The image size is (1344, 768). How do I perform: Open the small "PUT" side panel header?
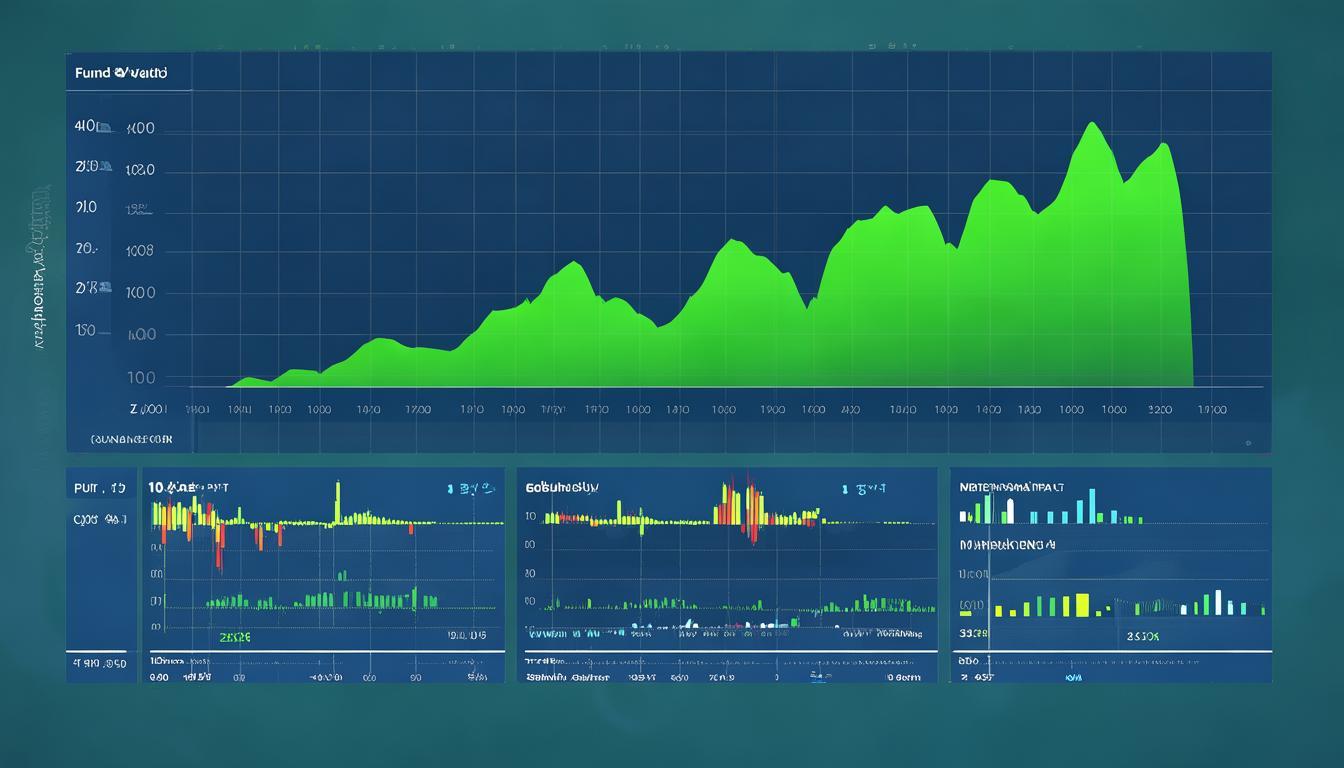tap(99, 489)
